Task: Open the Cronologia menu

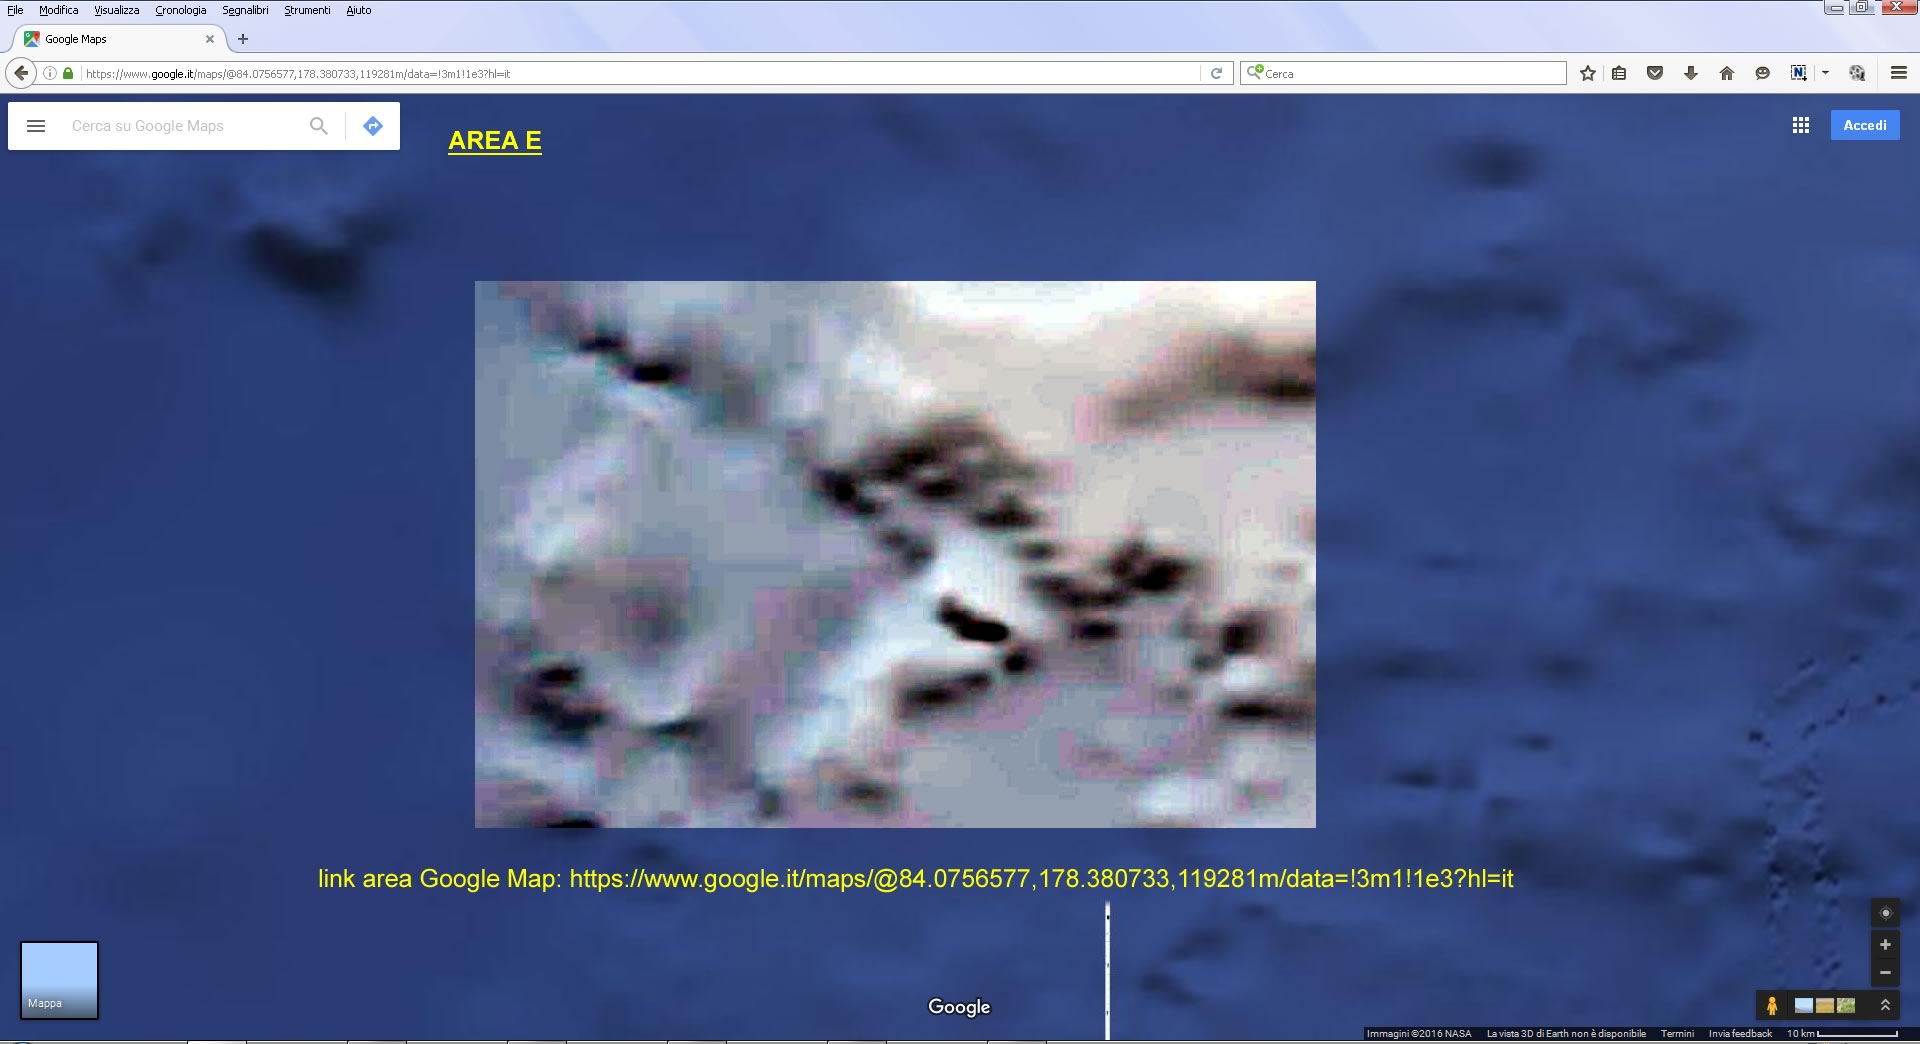Action: tap(181, 10)
